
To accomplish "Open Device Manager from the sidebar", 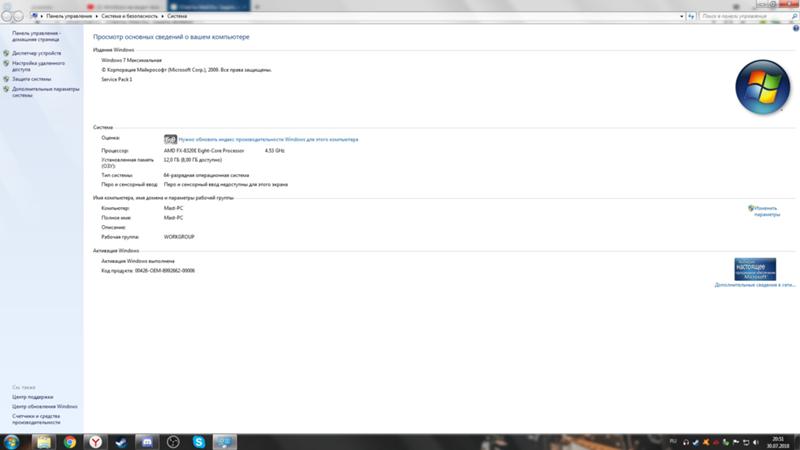I will tap(36, 53).
